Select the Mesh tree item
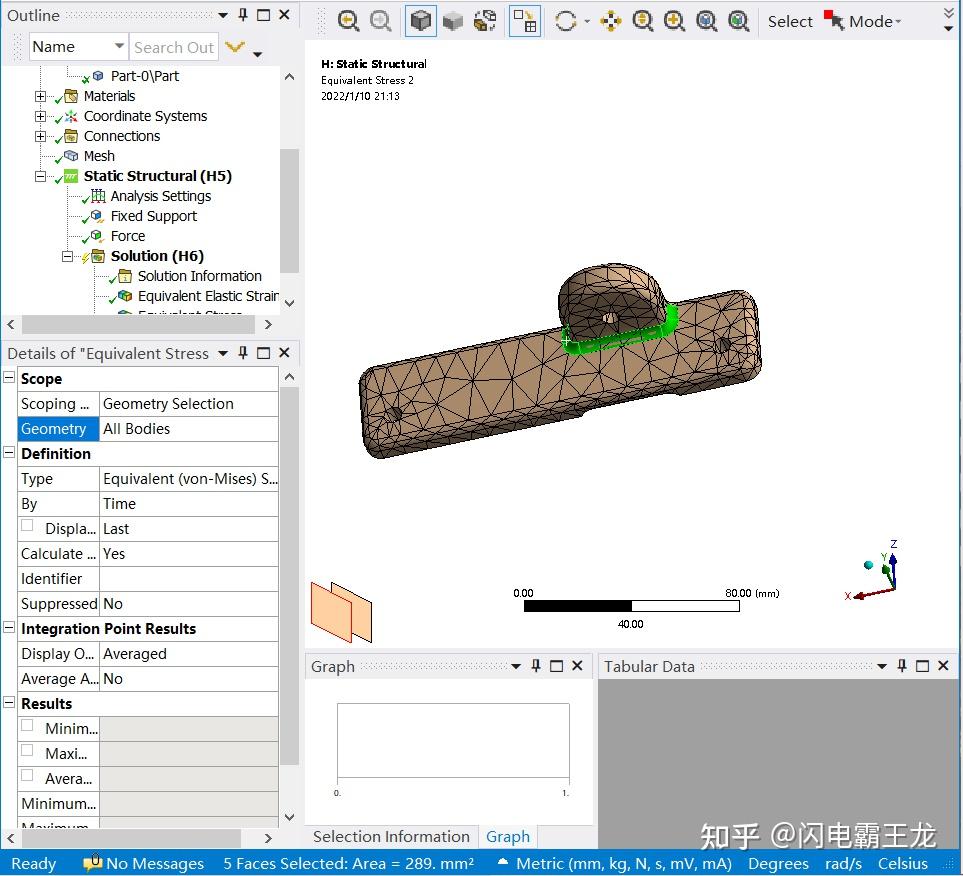The height and width of the screenshot is (876, 963). tap(99, 156)
